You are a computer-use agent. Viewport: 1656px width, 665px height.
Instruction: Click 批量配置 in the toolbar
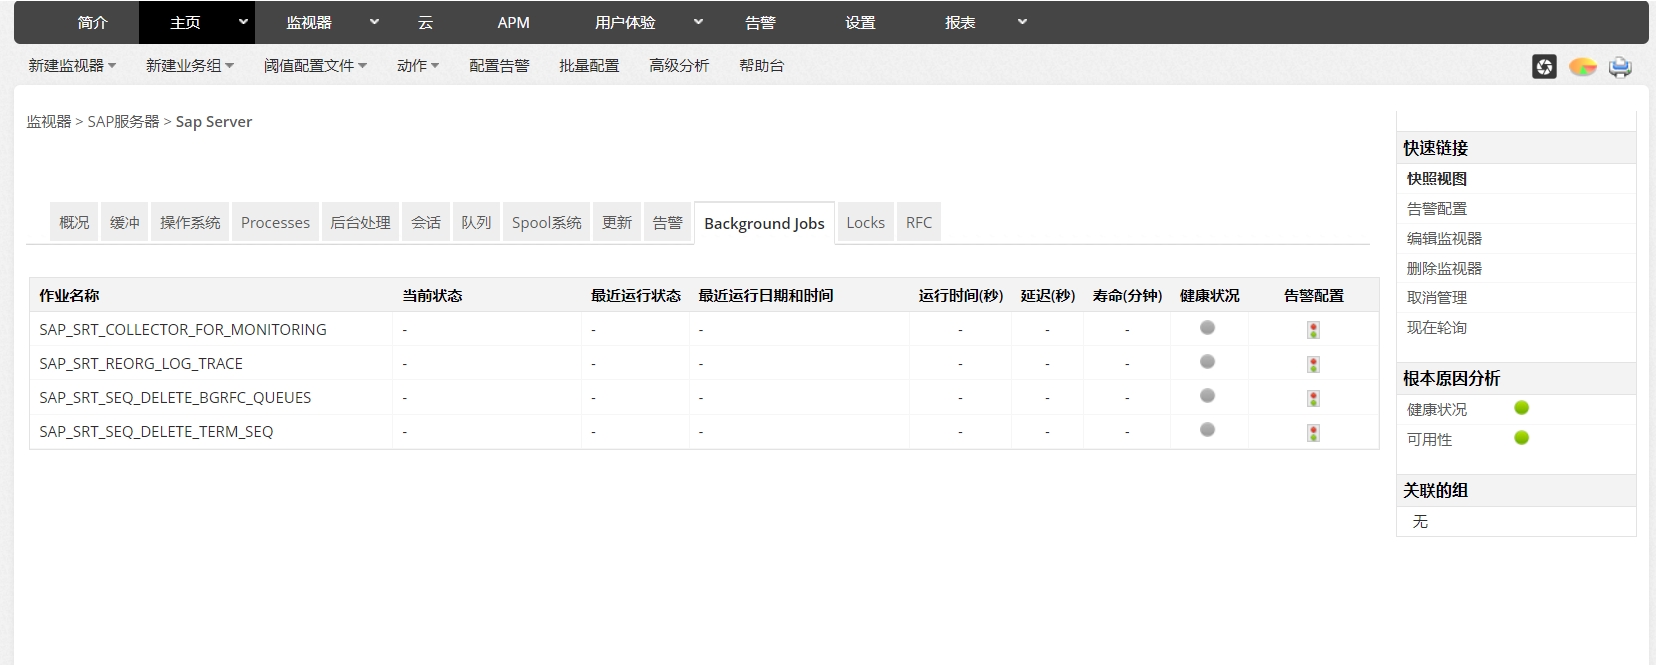[x=589, y=66]
